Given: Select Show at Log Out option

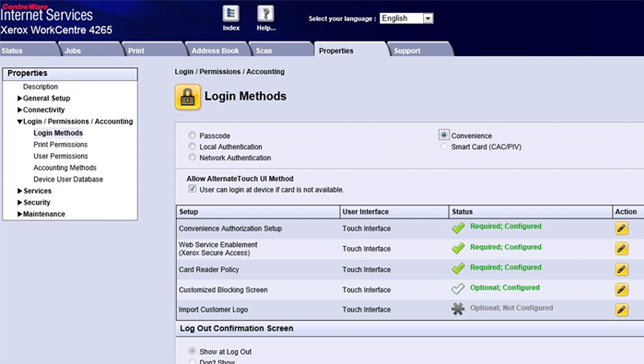Looking at the screenshot, I should [192, 351].
